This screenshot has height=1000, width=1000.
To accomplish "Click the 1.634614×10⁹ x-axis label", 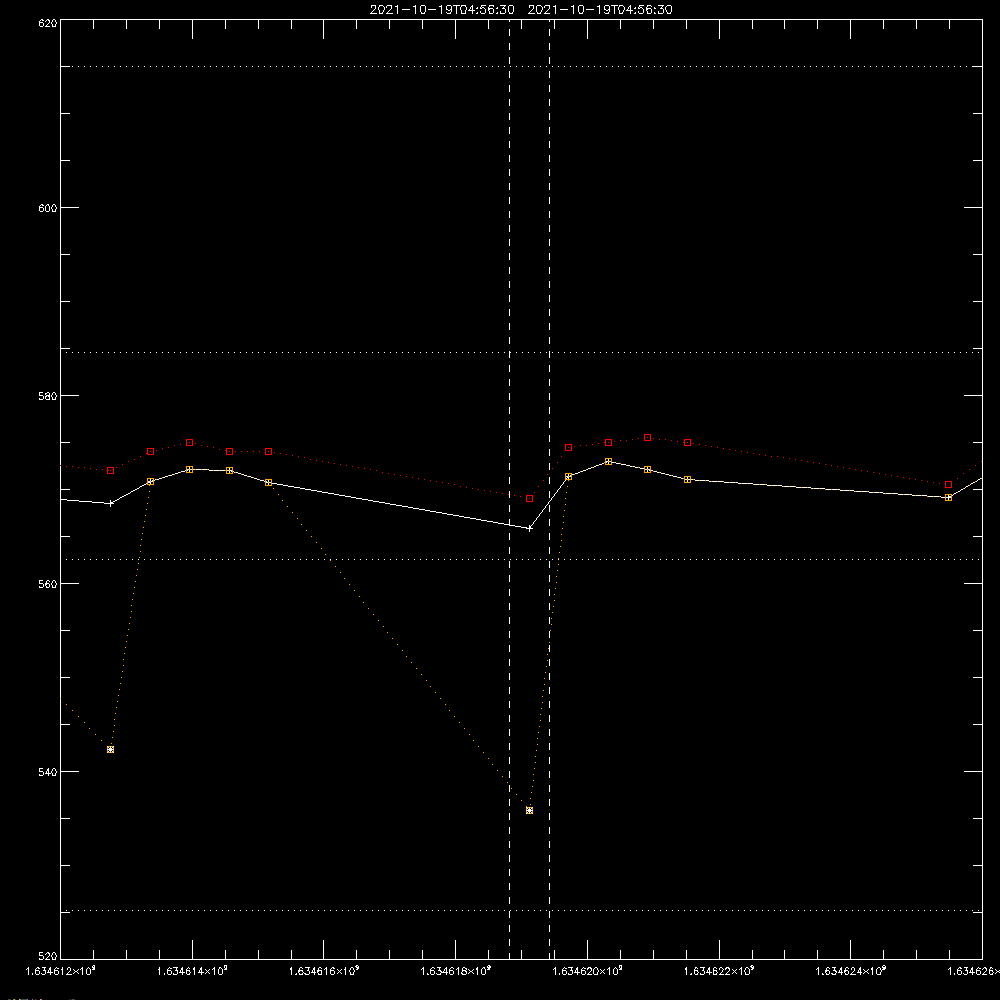I will click(192, 971).
